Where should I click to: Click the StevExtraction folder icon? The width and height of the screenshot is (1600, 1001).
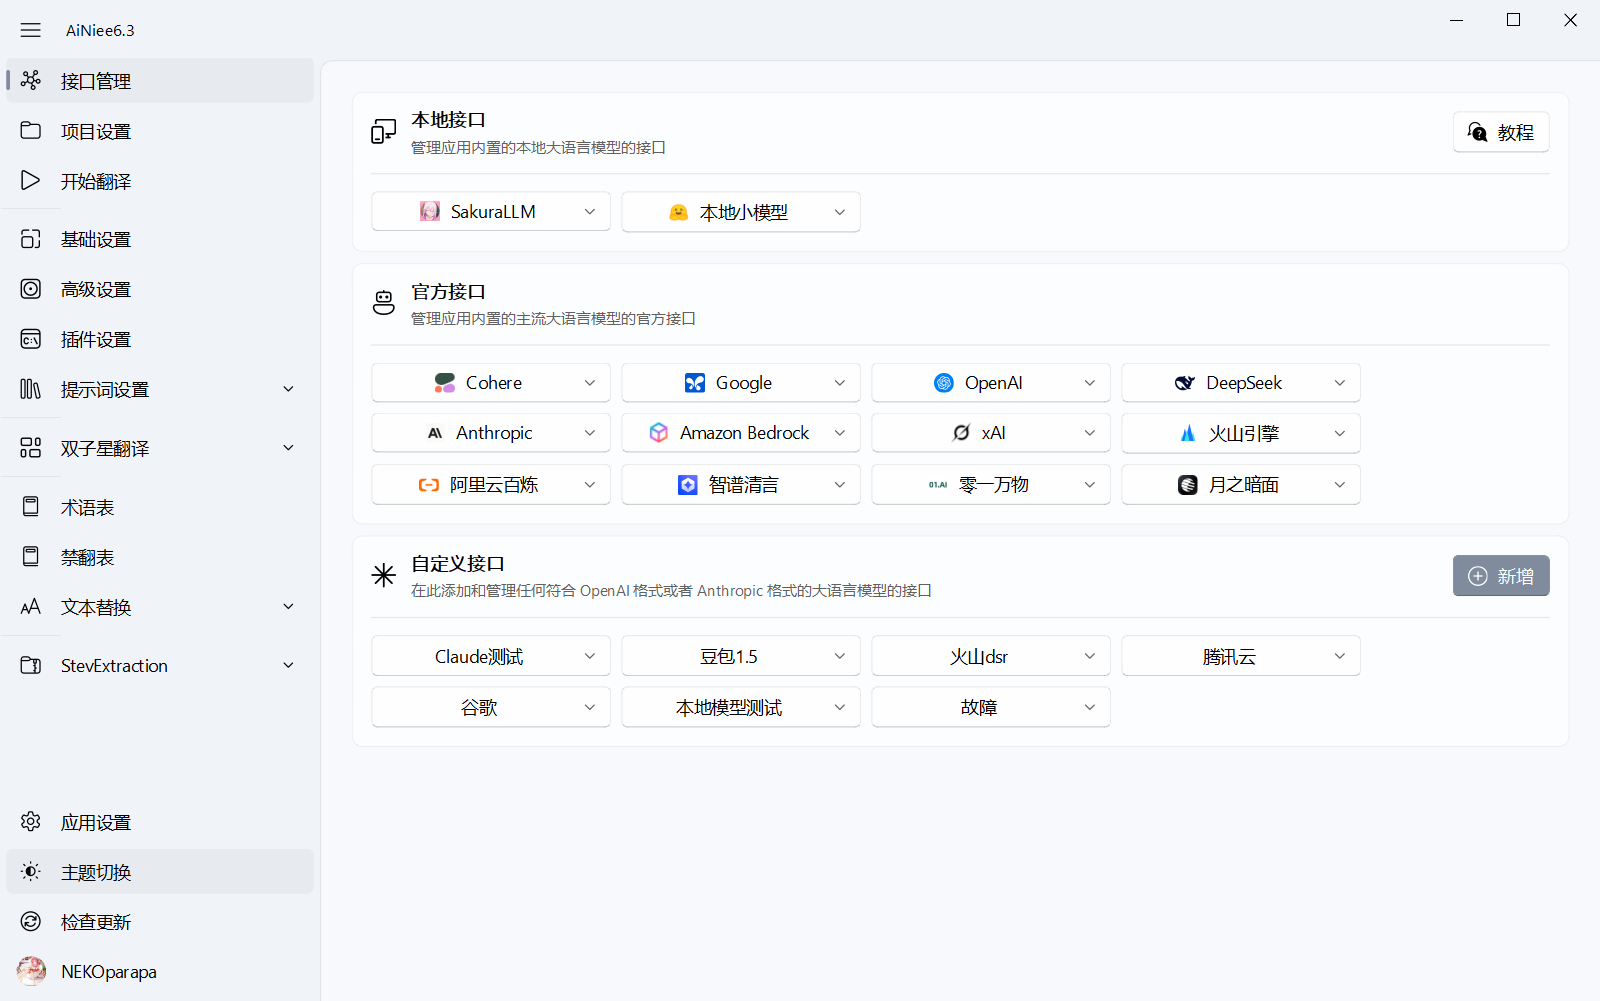click(x=31, y=665)
